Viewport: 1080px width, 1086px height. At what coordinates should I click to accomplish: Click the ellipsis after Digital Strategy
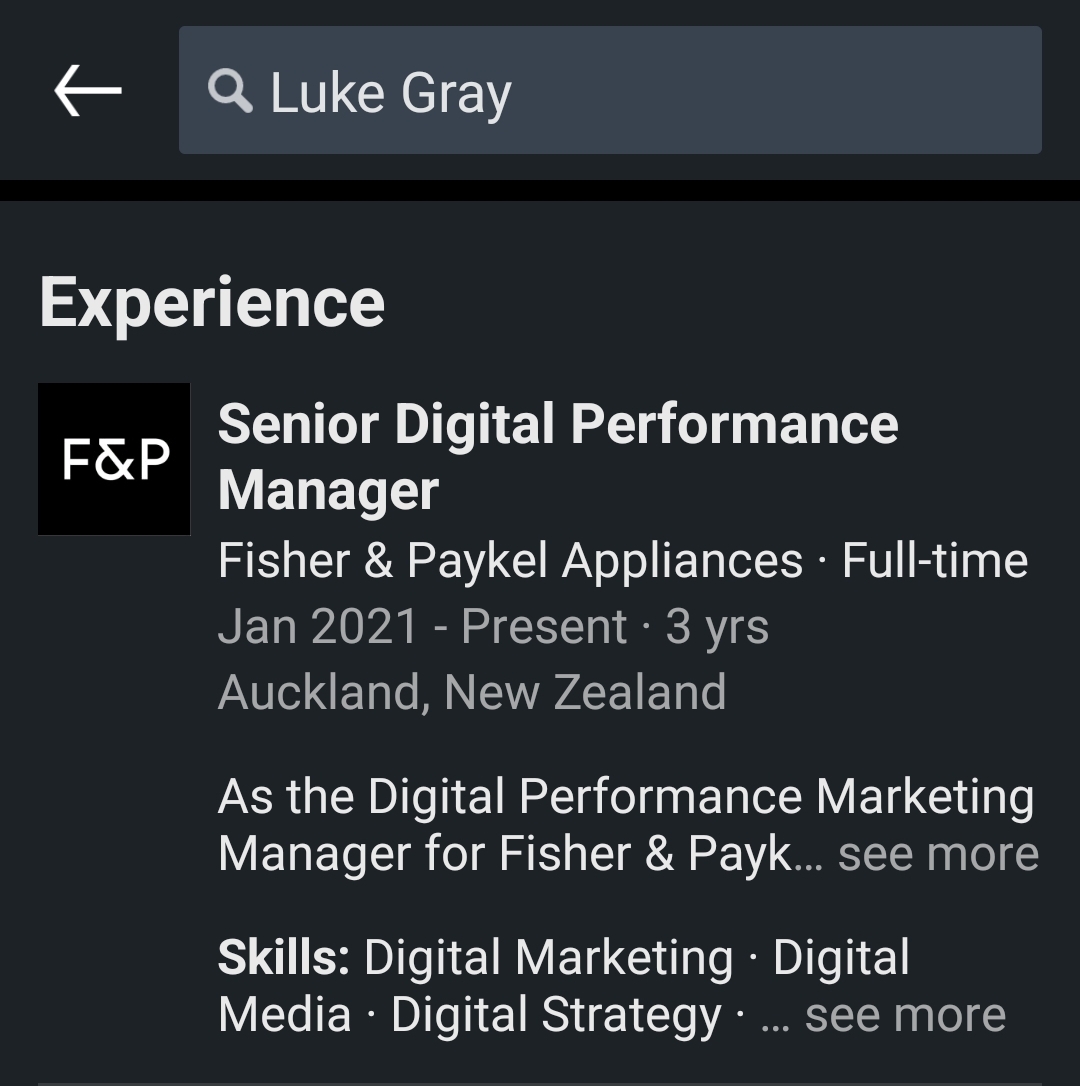[775, 1019]
